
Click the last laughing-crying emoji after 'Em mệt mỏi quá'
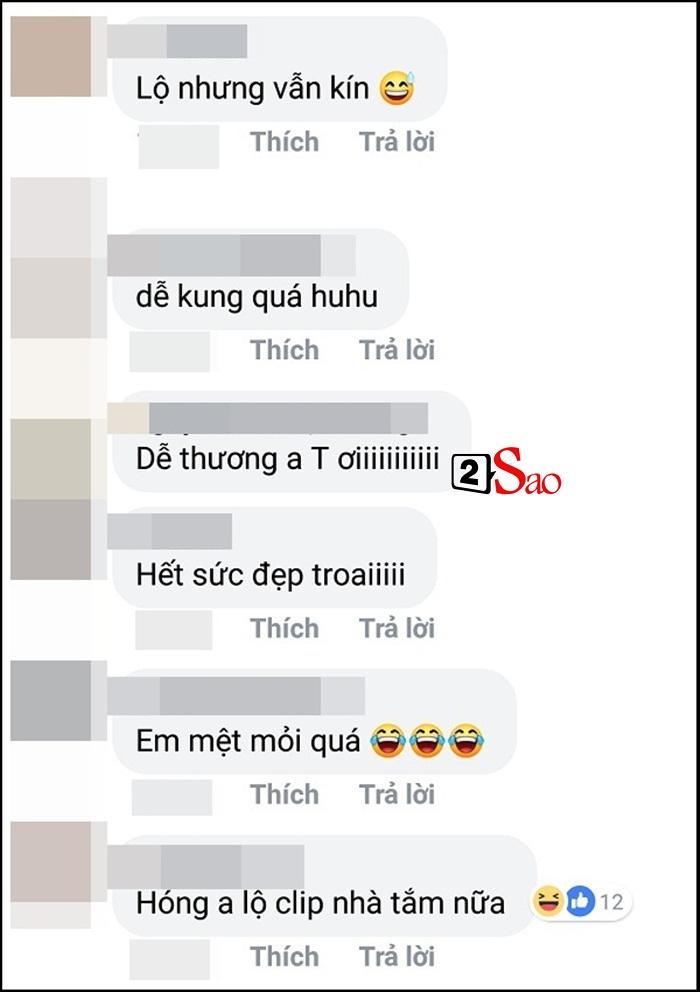coord(466,740)
